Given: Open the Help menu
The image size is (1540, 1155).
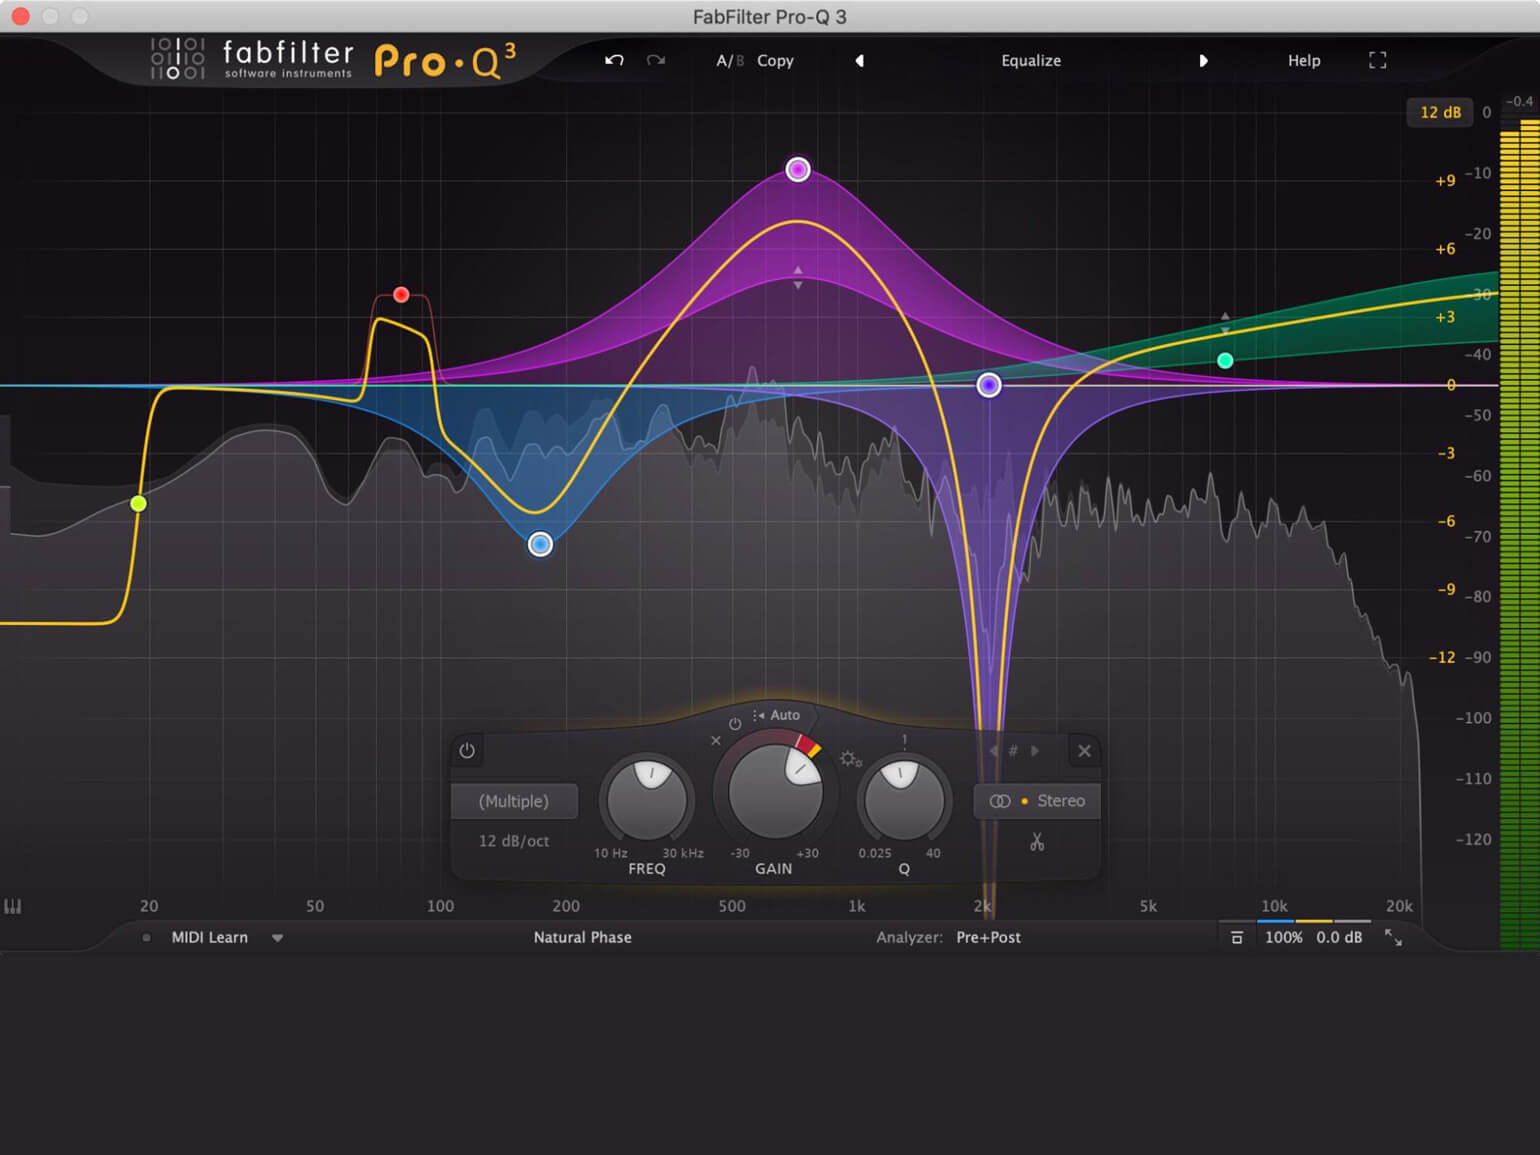Looking at the screenshot, I should [x=1304, y=60].
